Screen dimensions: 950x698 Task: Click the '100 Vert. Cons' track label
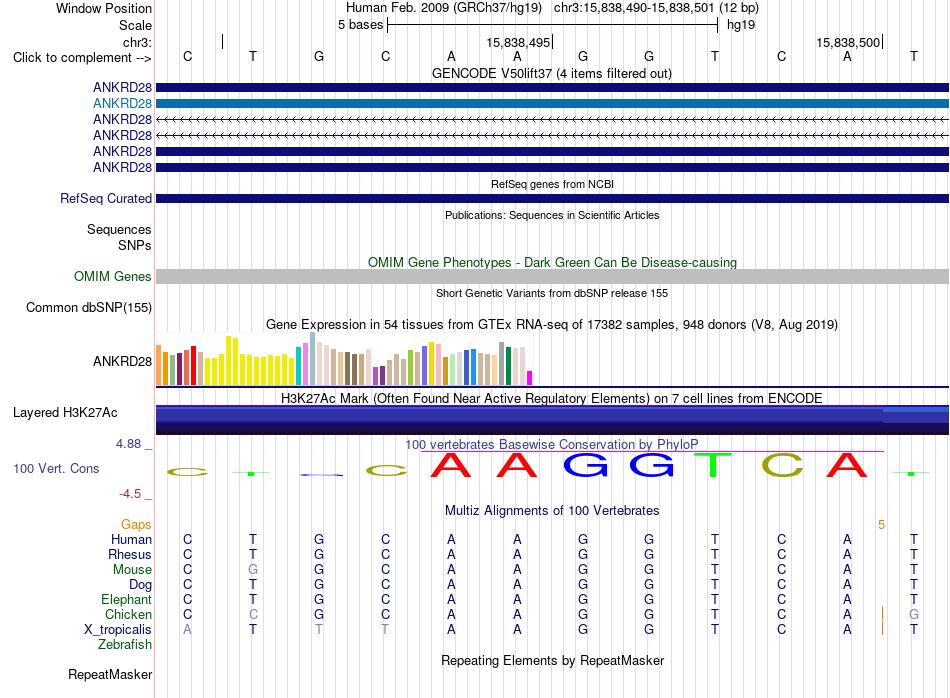click(x=56, y=469)
